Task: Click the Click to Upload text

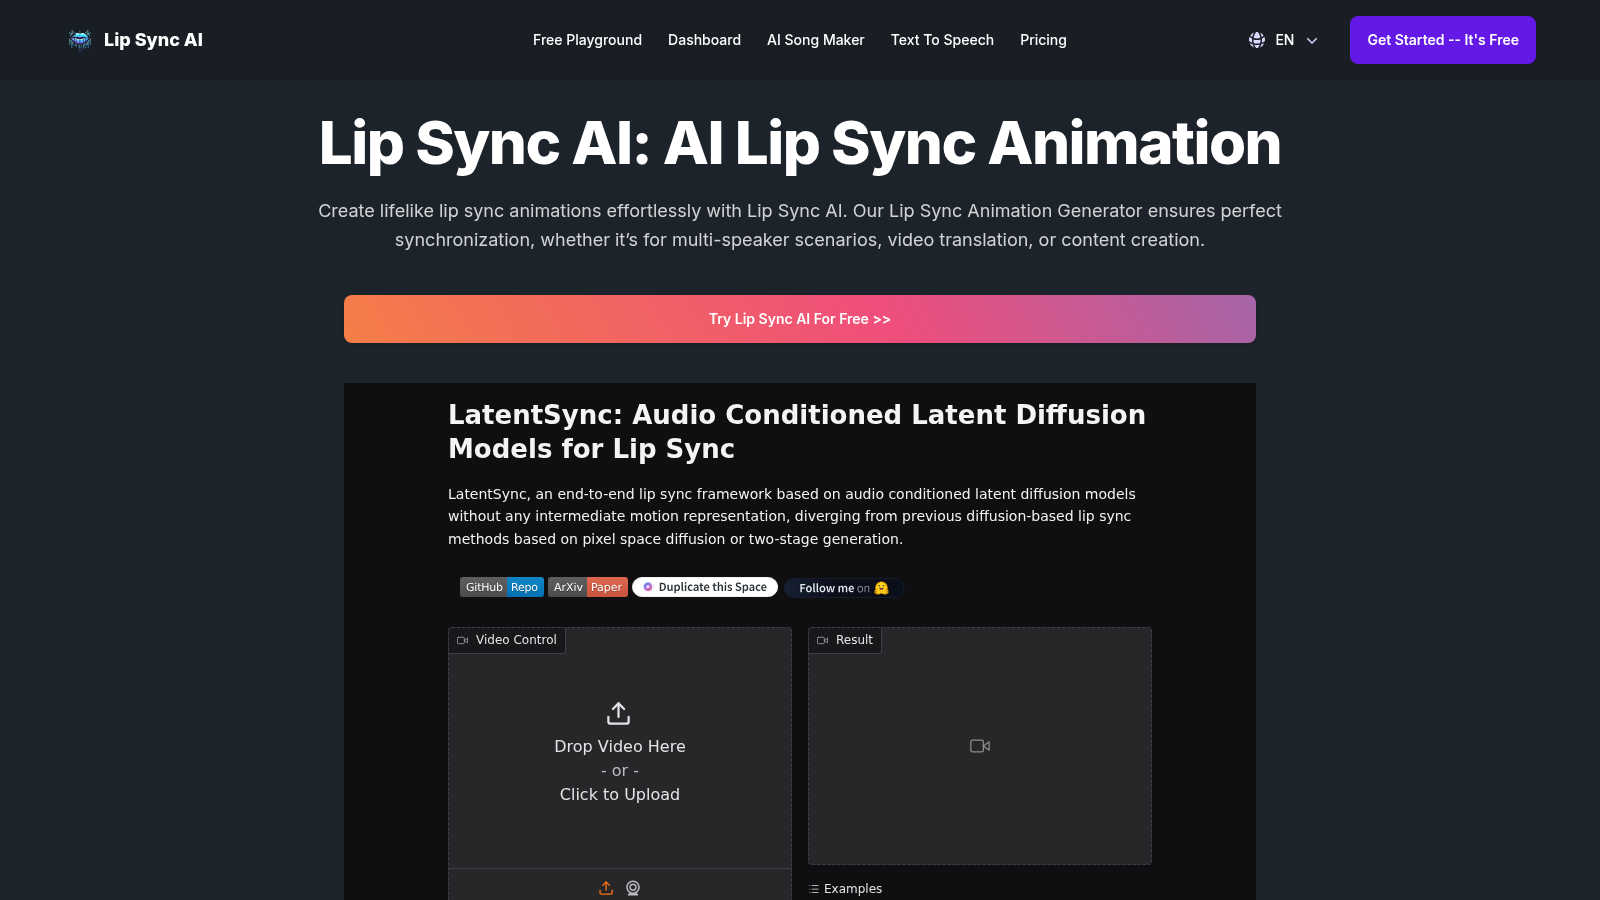Action: pos(620,794)
